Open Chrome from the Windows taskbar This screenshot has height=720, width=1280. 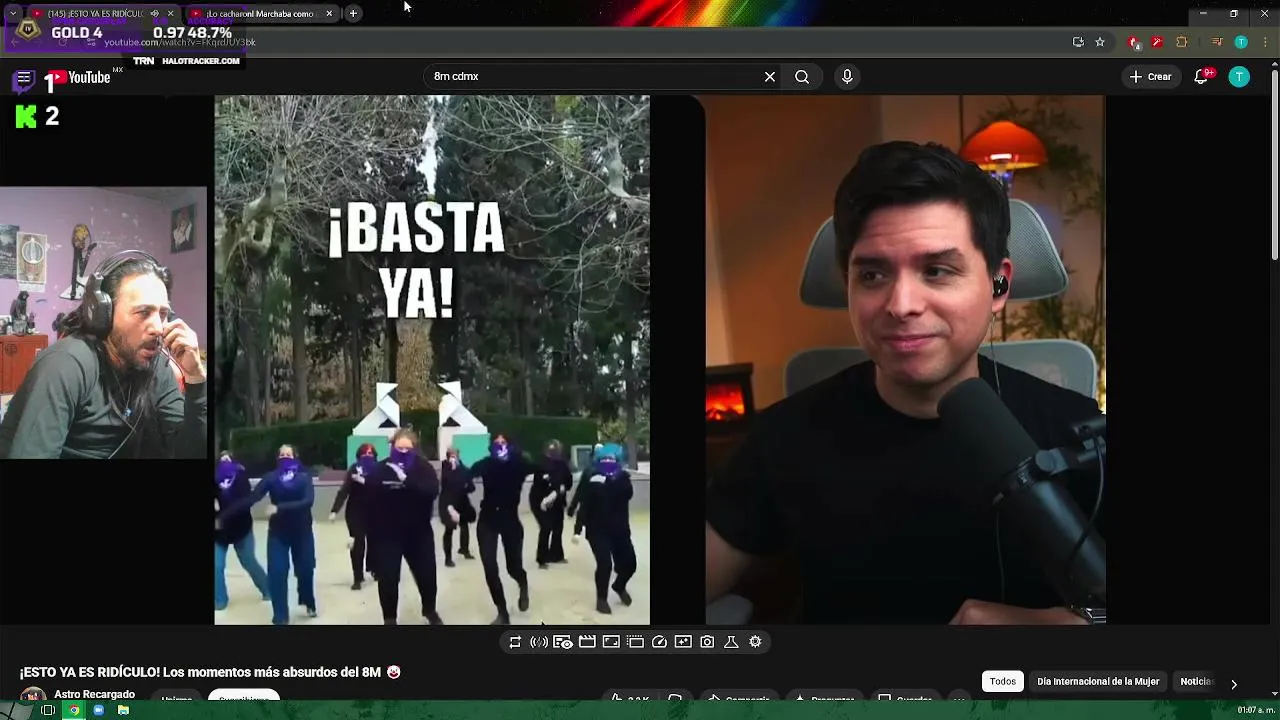(x=73, y=710)
